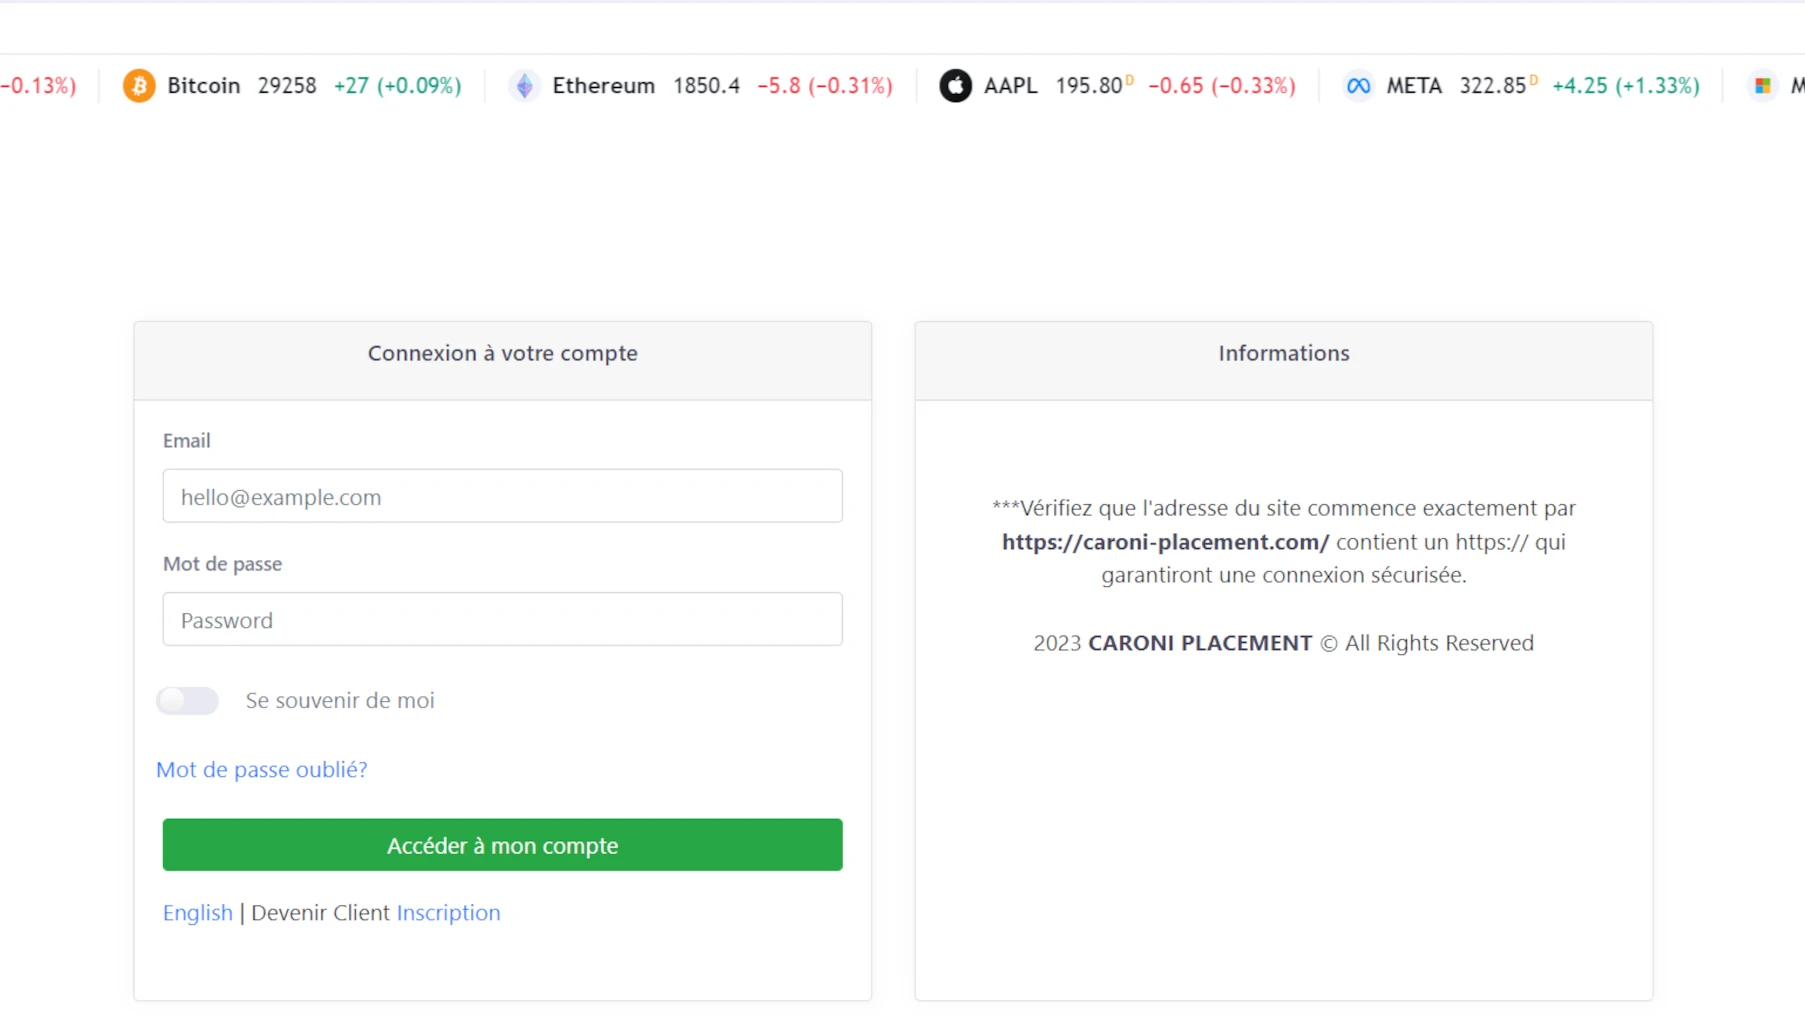Switch language via the English link
This screenshot has width=1805, height=1023.
(x=197, y=912)
